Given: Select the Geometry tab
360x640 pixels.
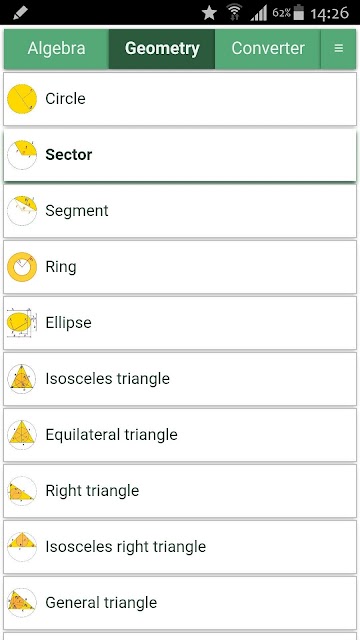Looking at the screenshot, I should point(162,49).
